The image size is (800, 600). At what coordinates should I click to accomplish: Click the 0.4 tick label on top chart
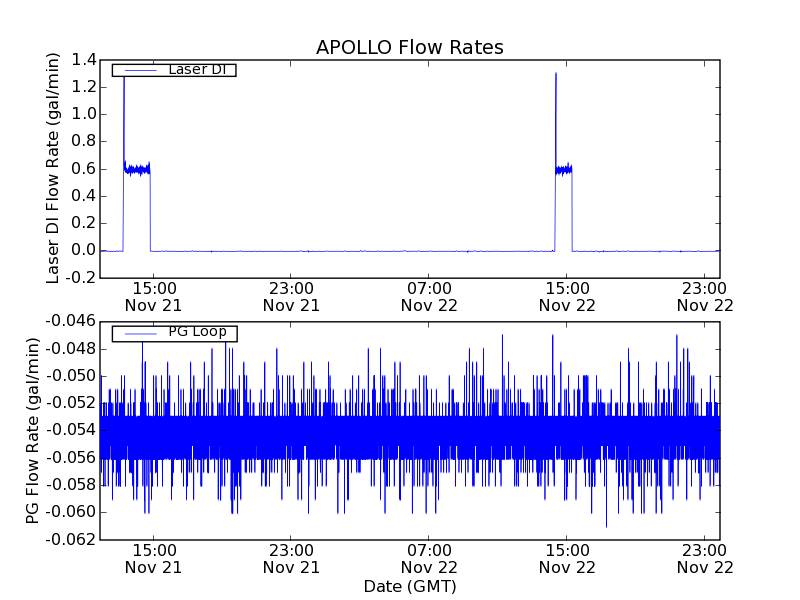pyautogui.click(x=84, y=196)
